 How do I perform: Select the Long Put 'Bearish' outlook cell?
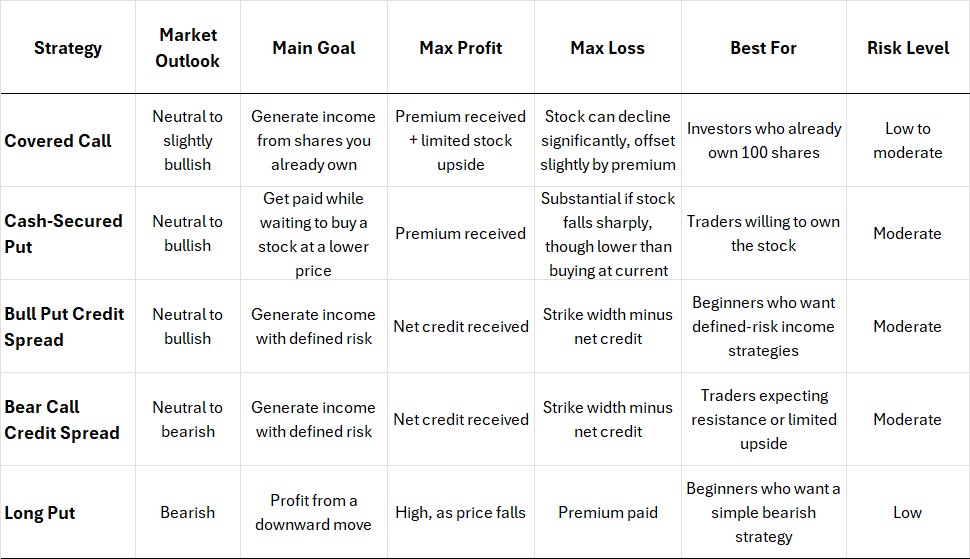(x=188, y=513)
